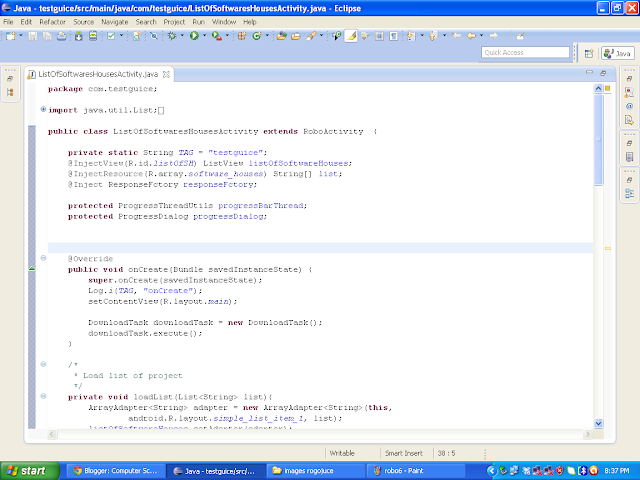This screenshot has width=640, height=480.
Task: Click the Last Edit Location icon
Action: (457, 36)
